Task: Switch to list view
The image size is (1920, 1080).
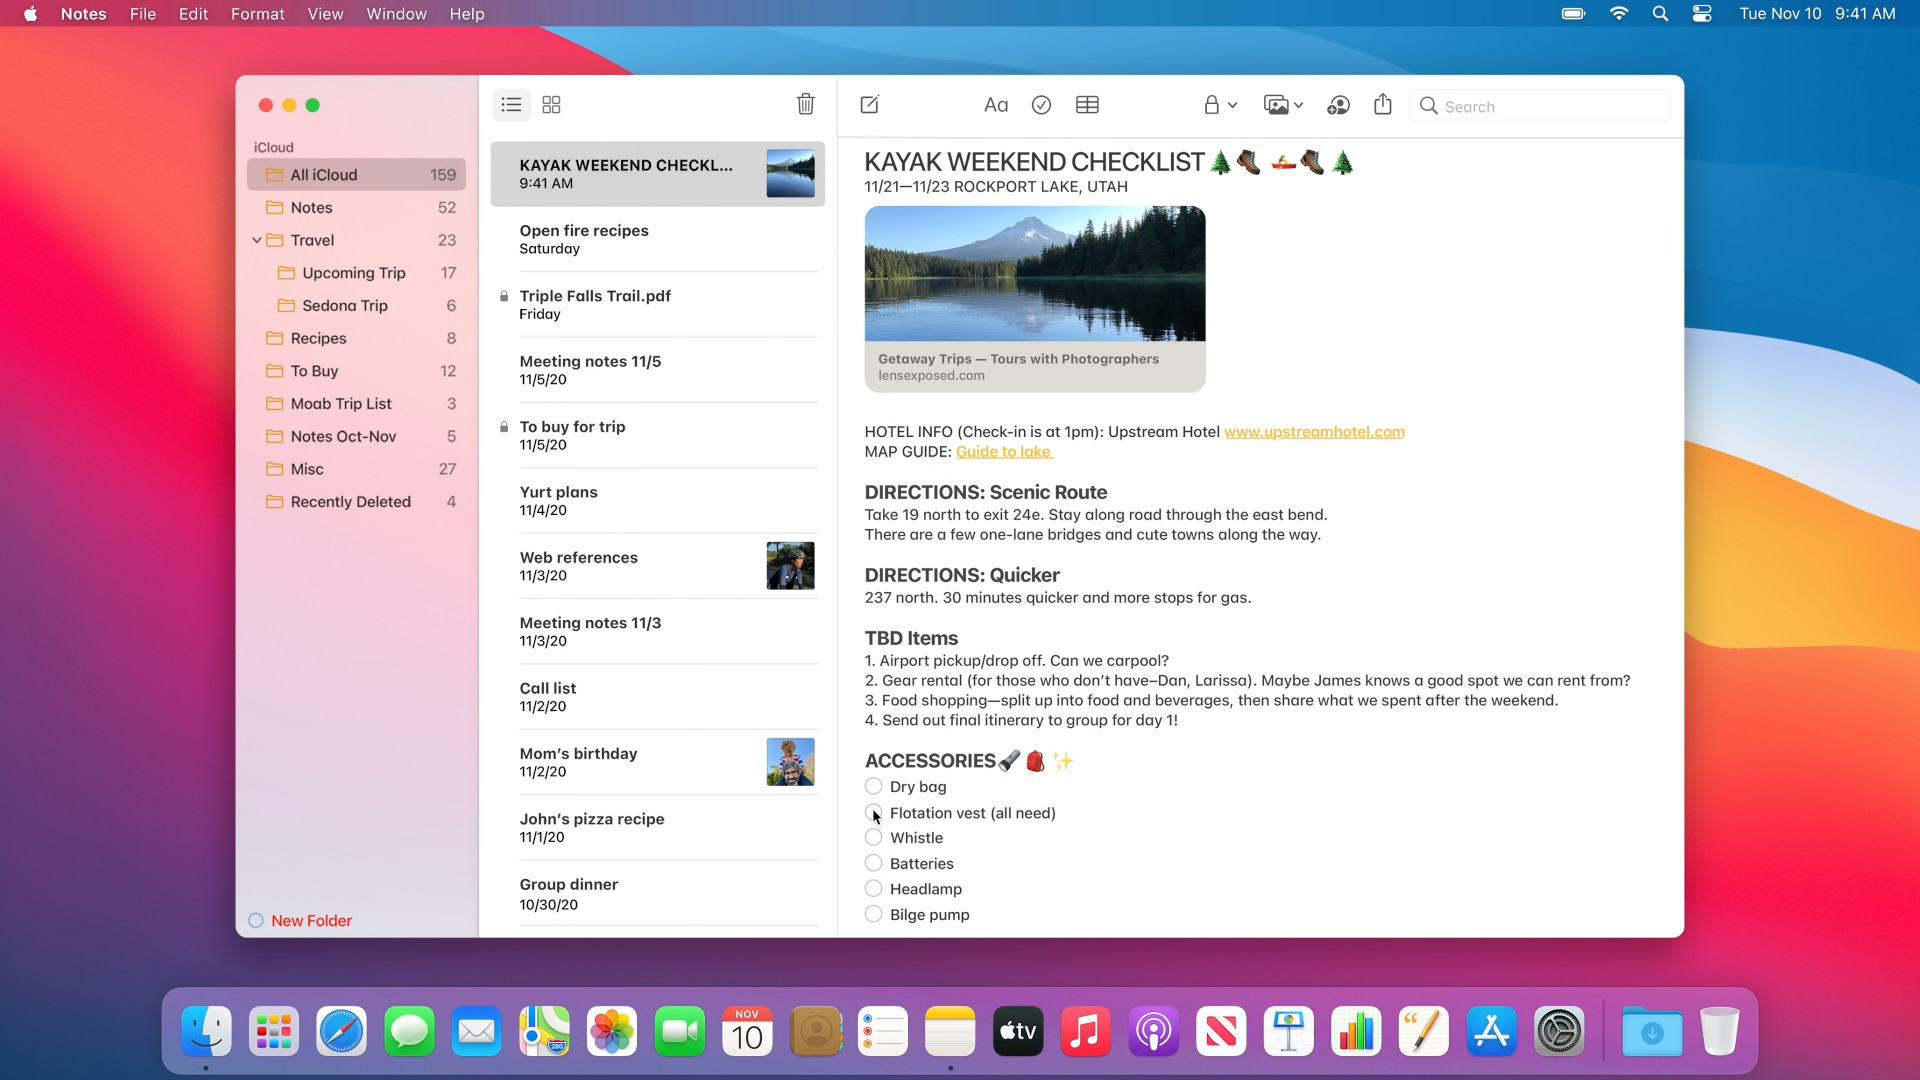Action: 511,105
